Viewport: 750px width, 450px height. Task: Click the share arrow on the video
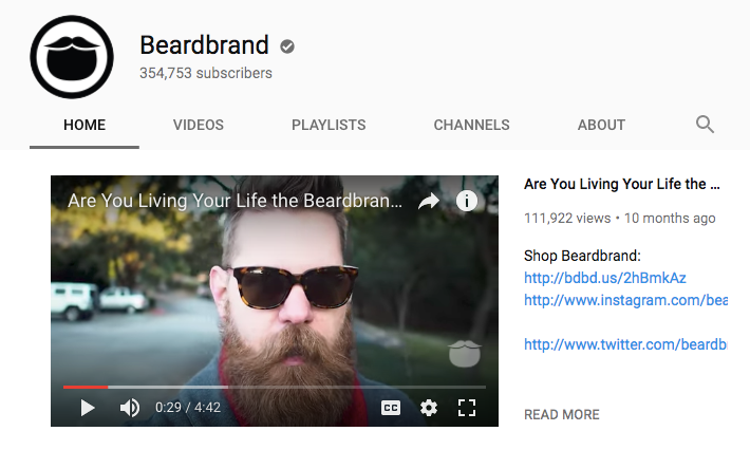pos(429,201)
